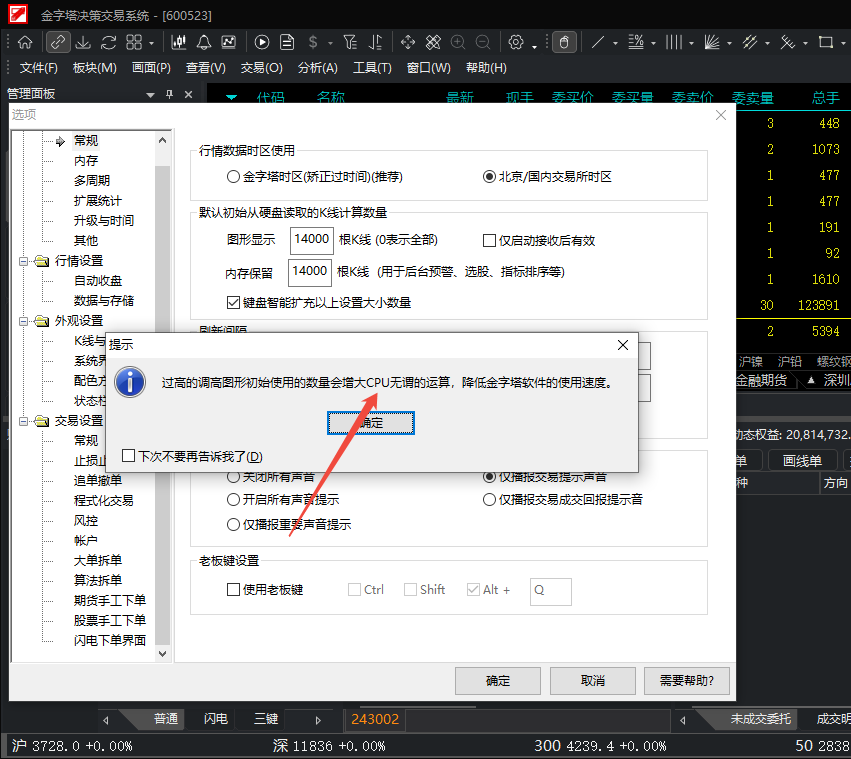Click the 图形显示 K线 count input field

point(311,240)
